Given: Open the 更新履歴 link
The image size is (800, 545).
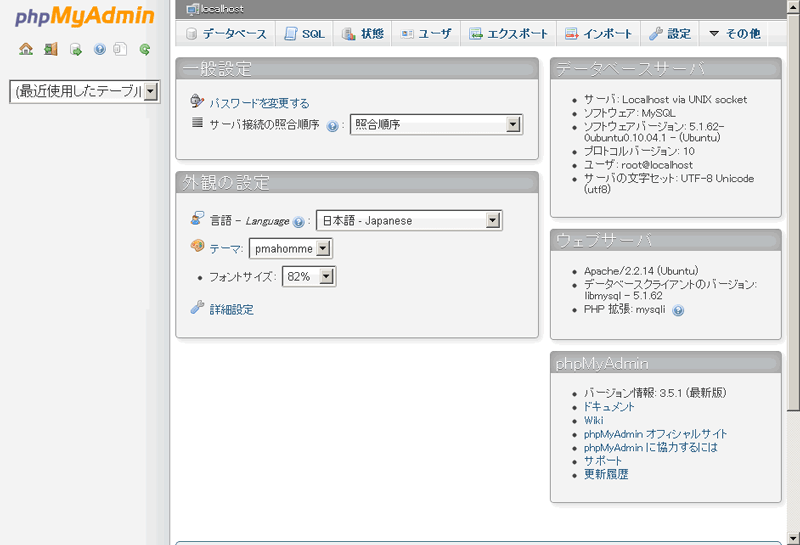Looking at the screenshot, I should [606, 475].
